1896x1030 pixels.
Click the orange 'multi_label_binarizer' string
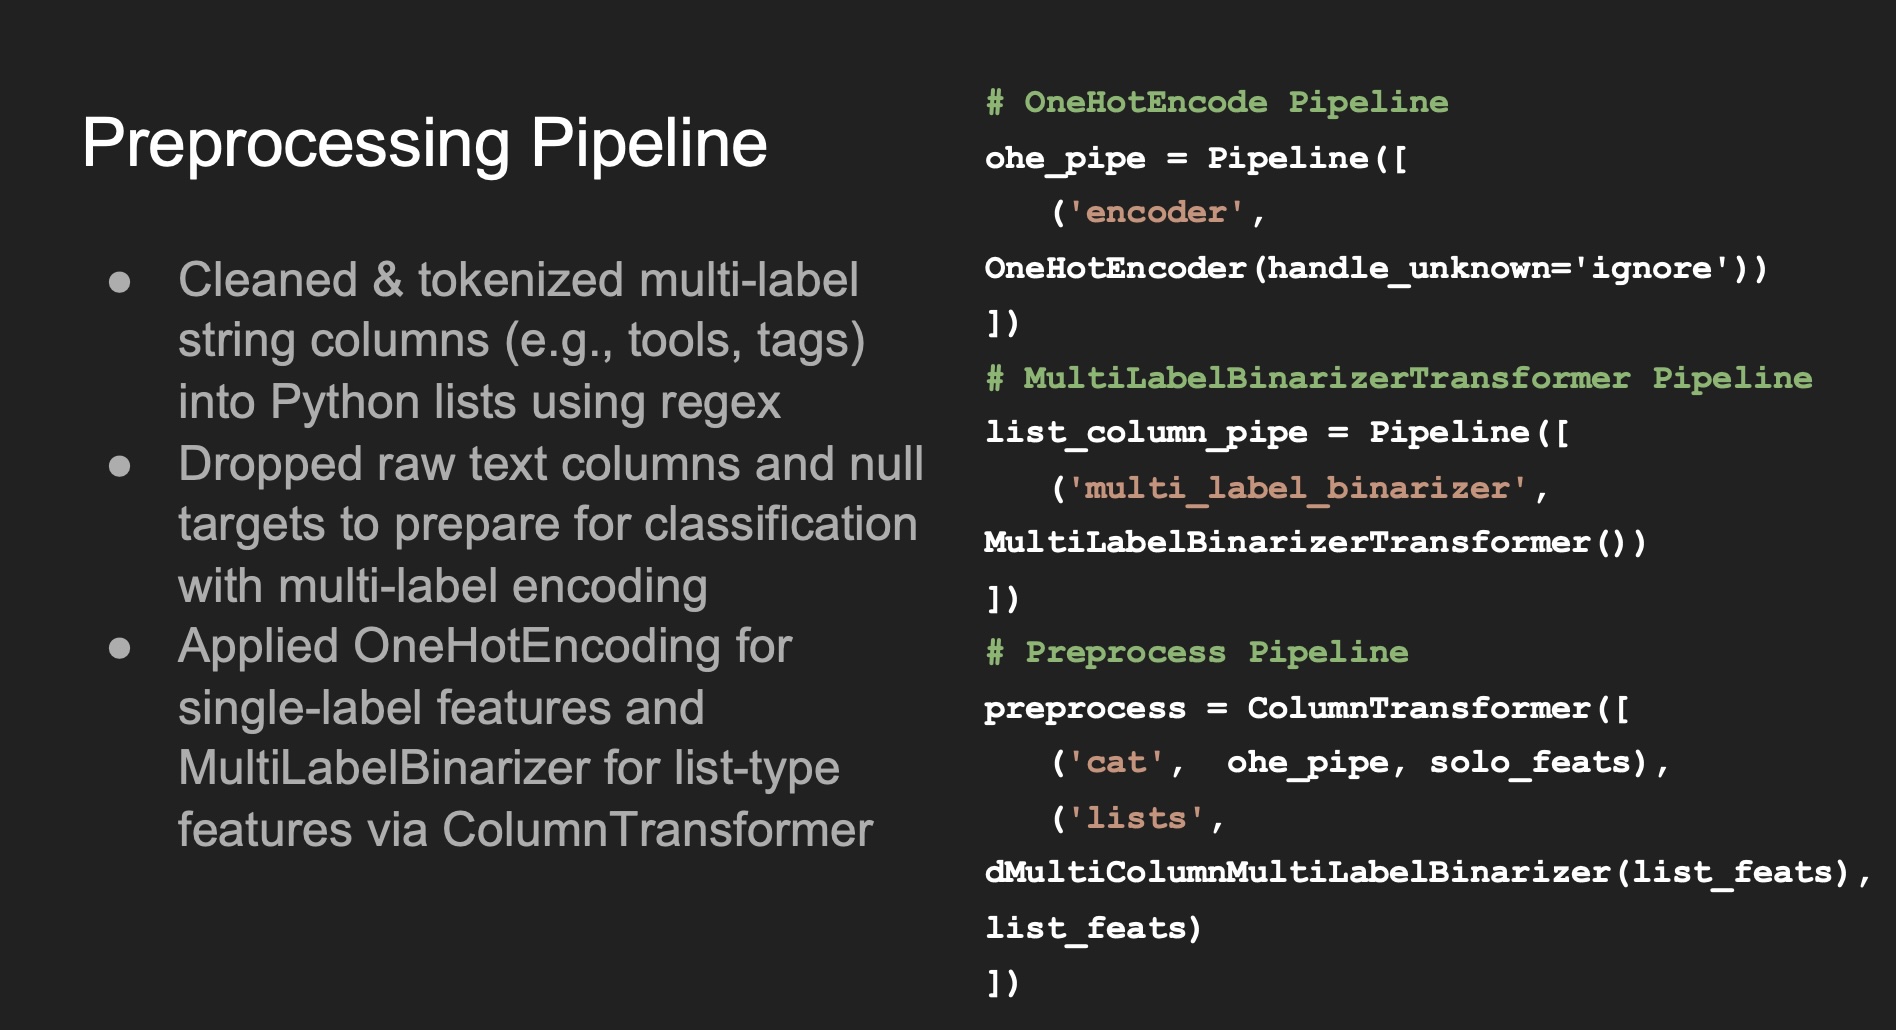point(1297,488)
